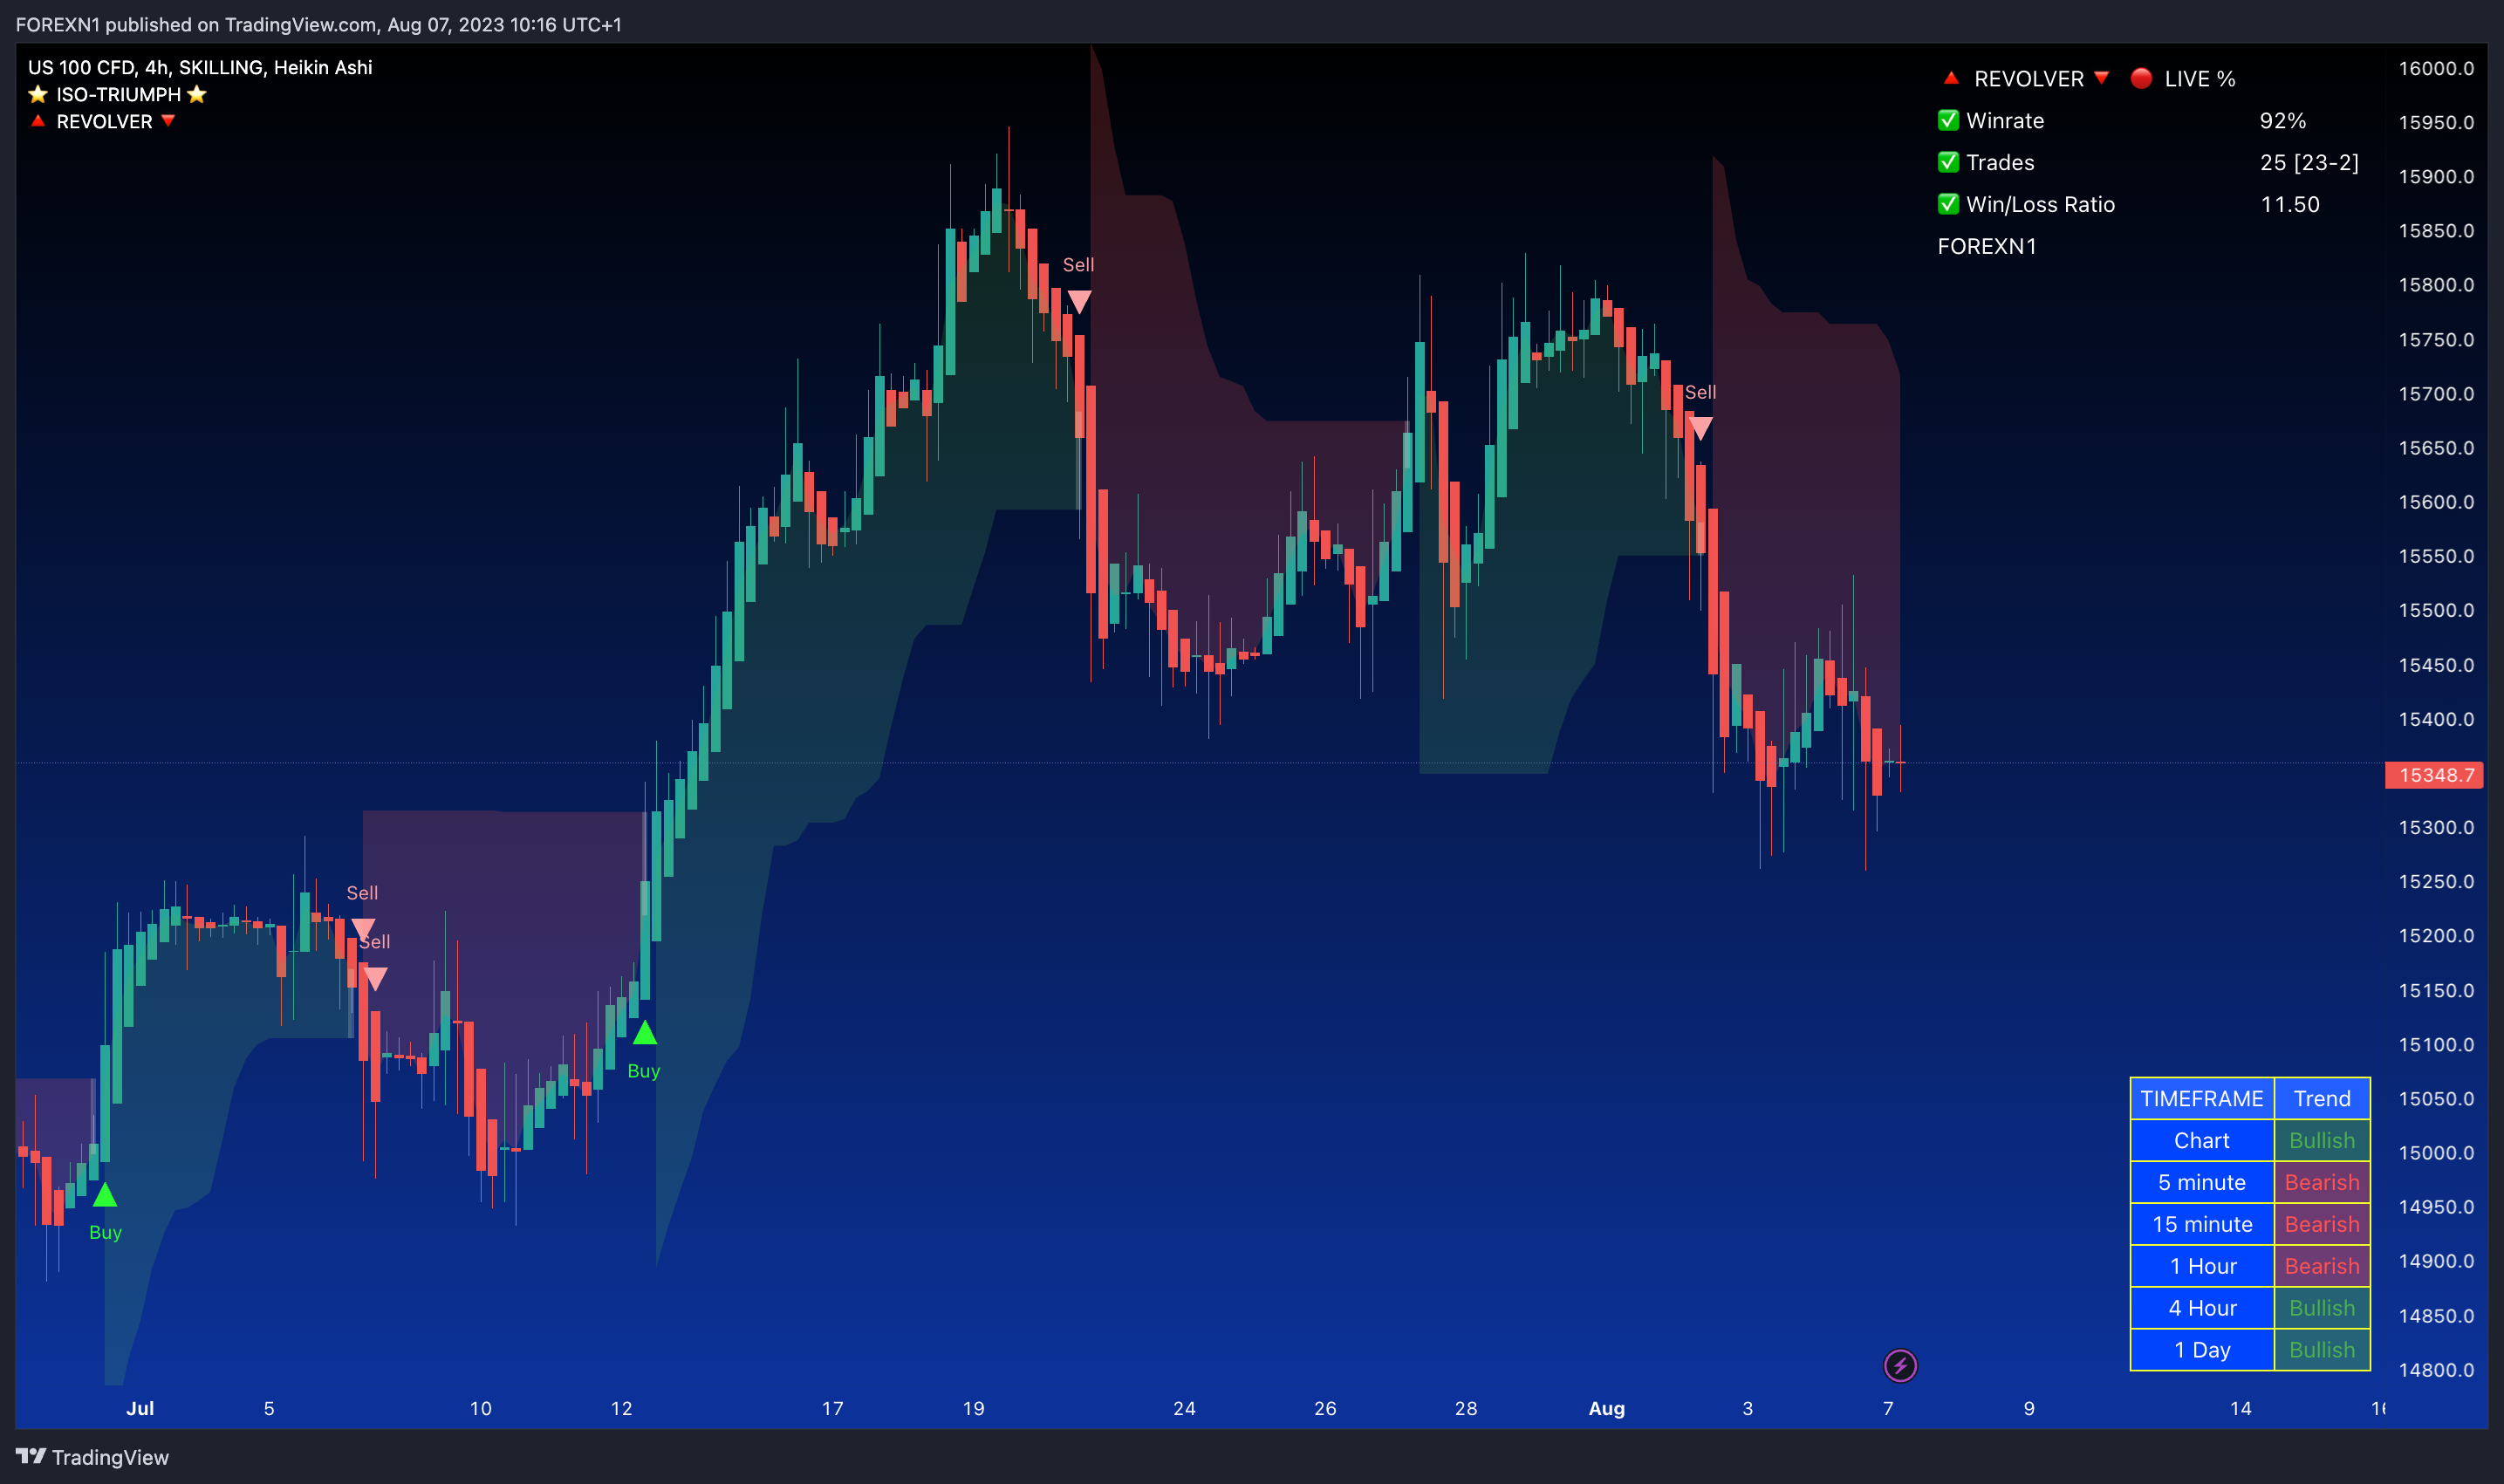
Task: Click the 4 Hour row label
Action: pyautogui.click(x=2202, y=1308)
